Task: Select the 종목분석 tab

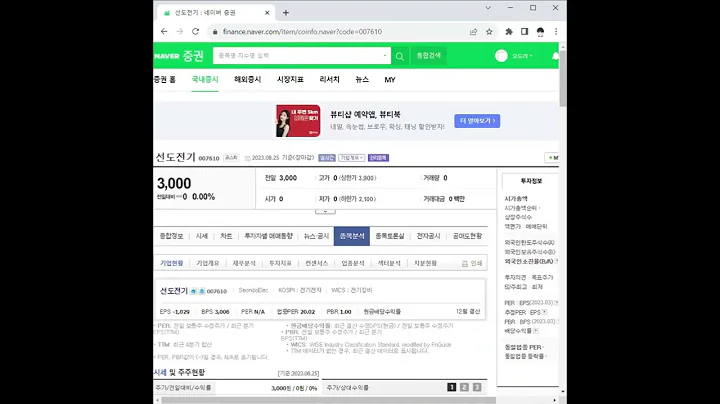Action: [352, 236]
